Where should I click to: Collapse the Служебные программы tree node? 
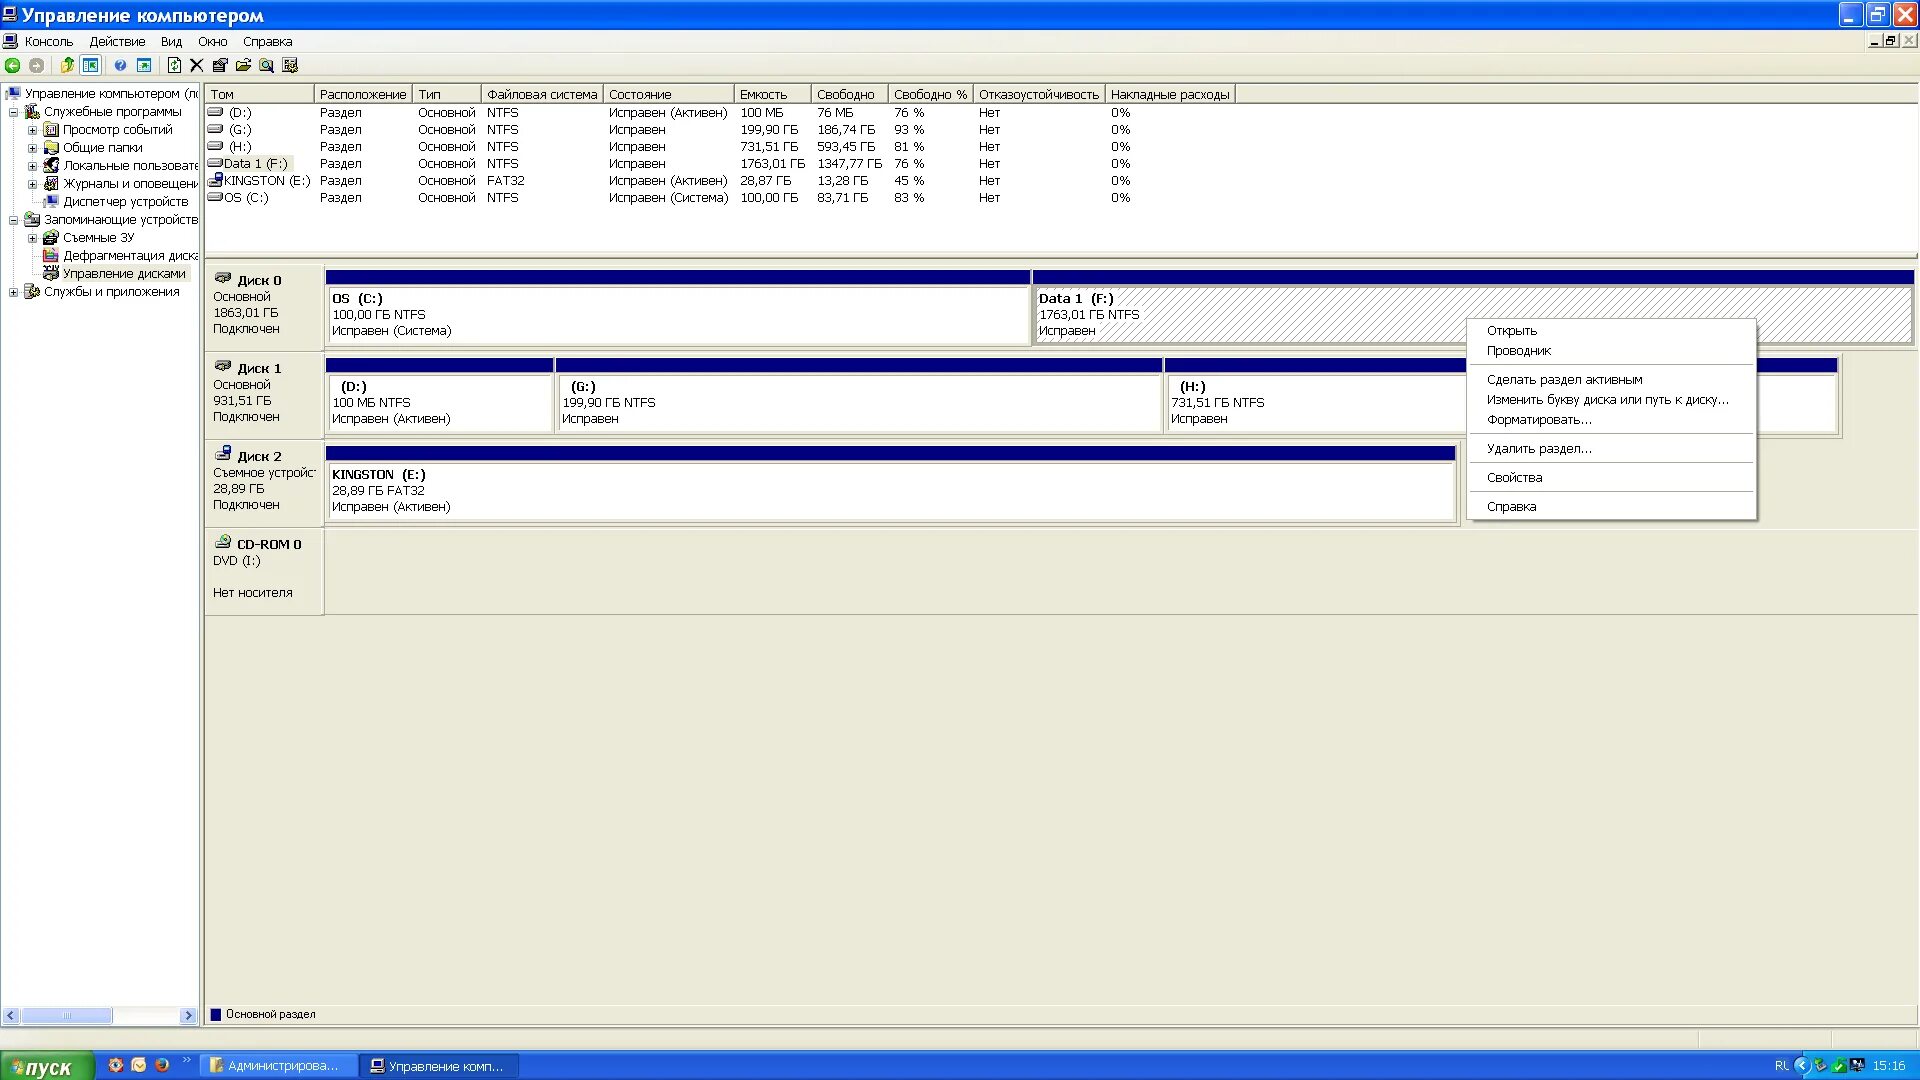[x=13, y=112]
